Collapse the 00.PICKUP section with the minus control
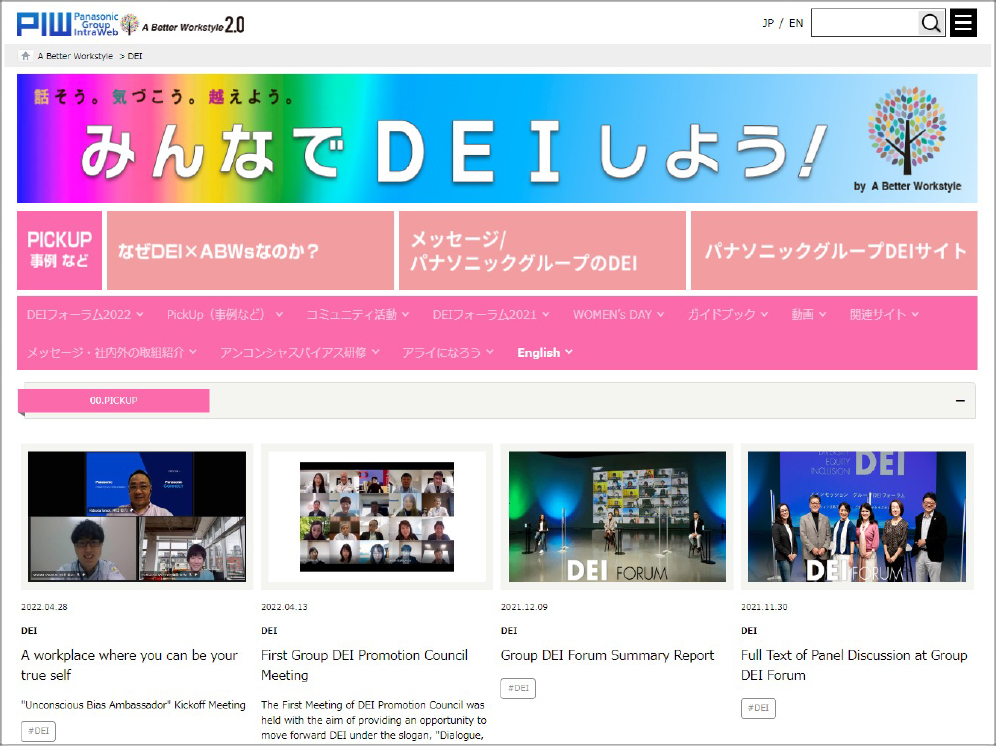996x746 pixels. 961,400
